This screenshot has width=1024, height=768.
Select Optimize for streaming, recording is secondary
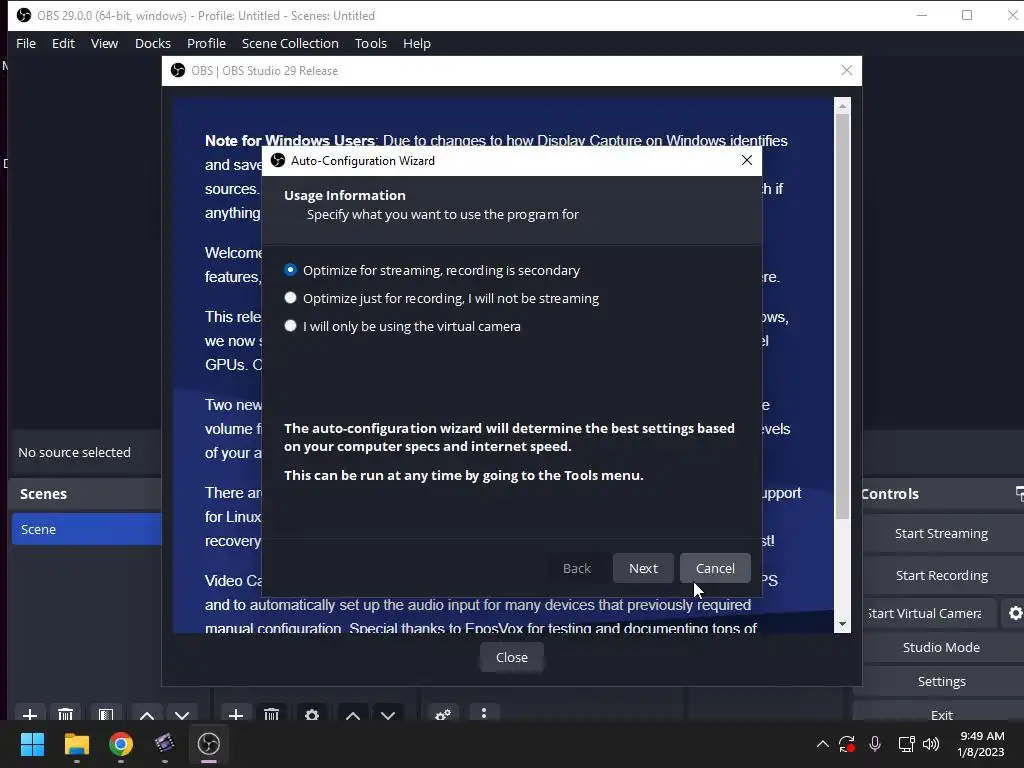click(432, 270)
